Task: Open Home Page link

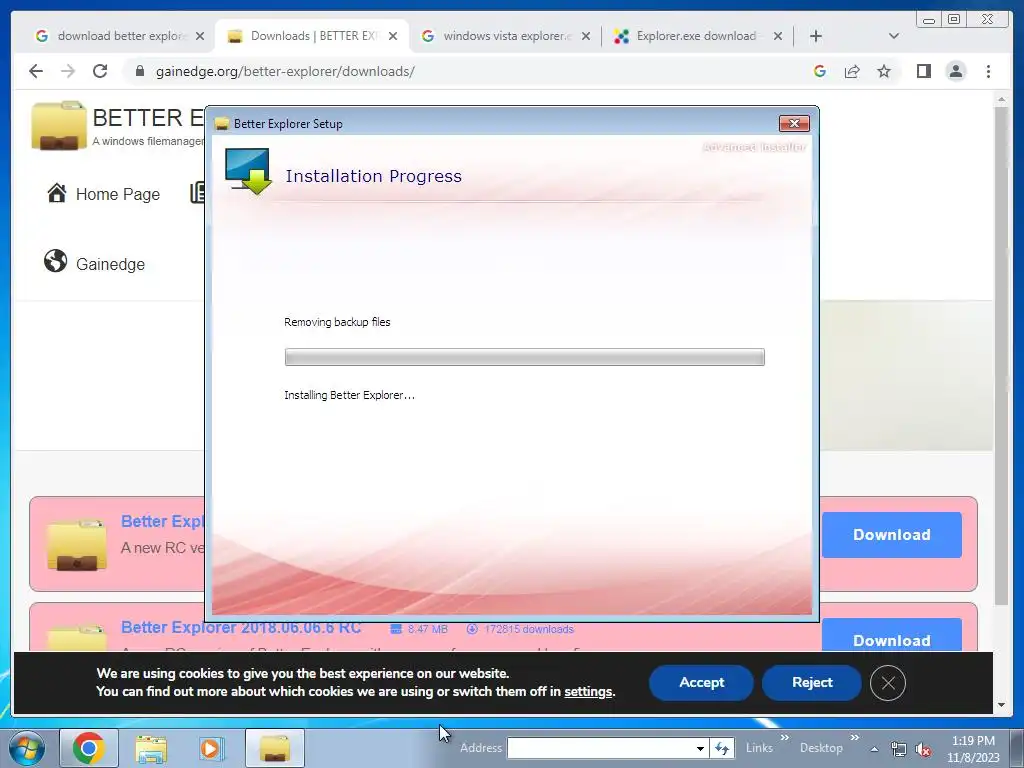Action: pyautogui.click(x=118, y=194)
